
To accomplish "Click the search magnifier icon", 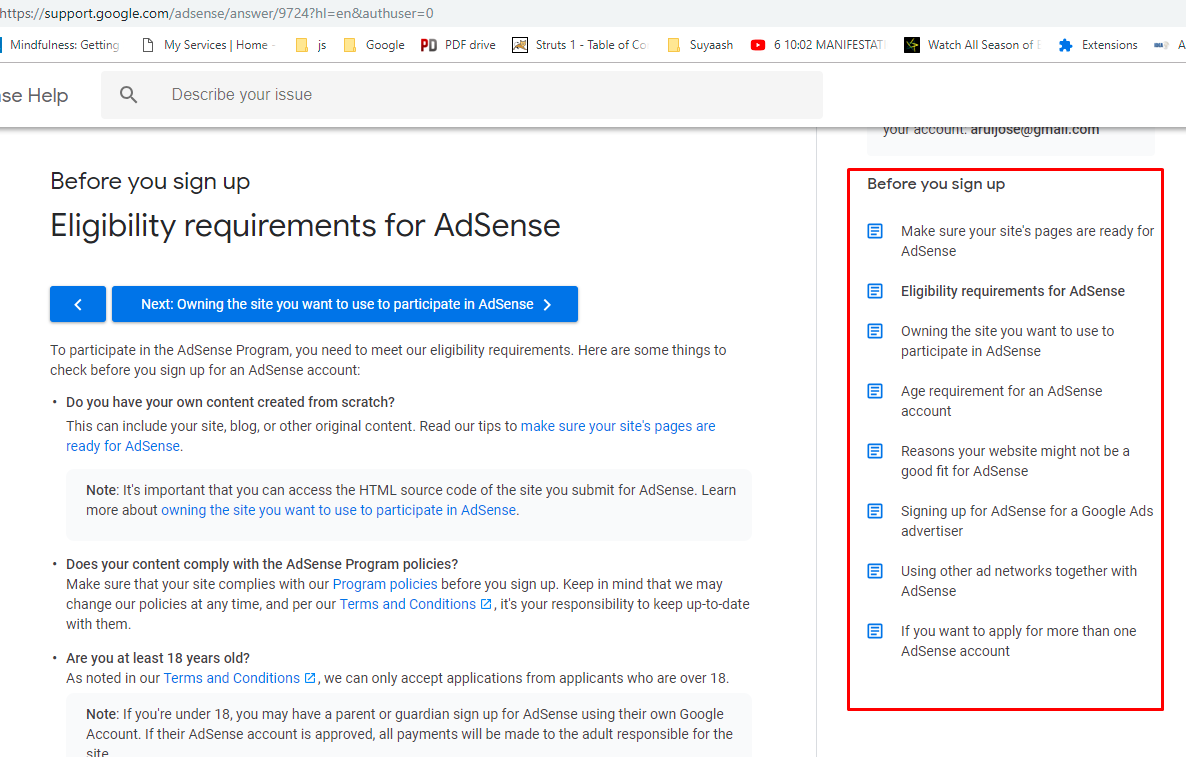I will tap(129, 95).
